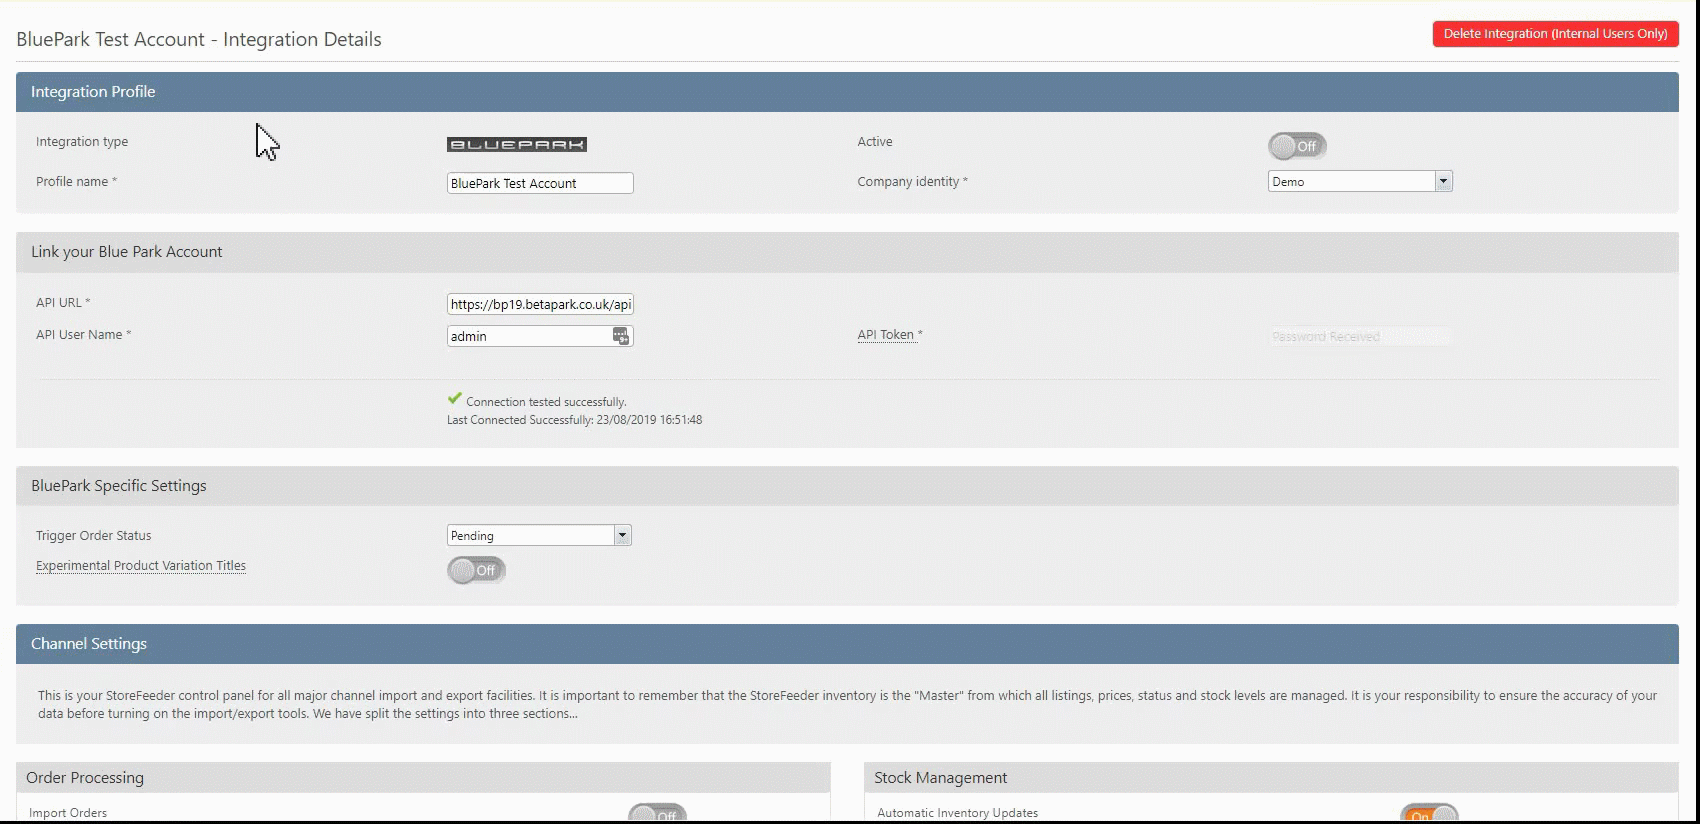The height and width of the screenshot is (824, 1700).
Task: Click the 'Integration type' label
Action: [82, 142]
